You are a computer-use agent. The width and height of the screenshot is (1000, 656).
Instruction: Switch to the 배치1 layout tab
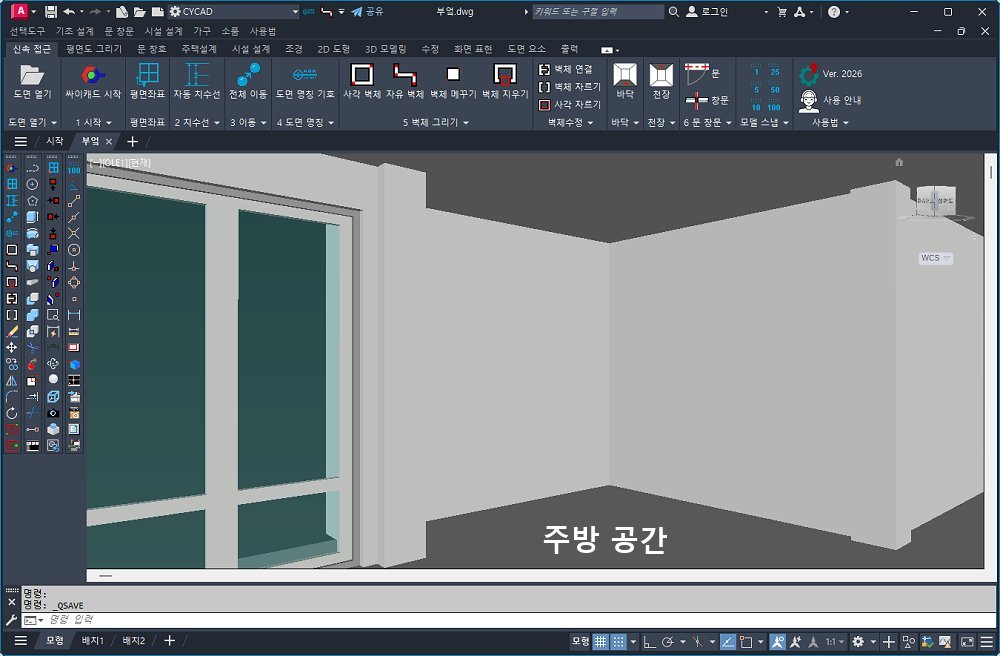tap(93, 640)
